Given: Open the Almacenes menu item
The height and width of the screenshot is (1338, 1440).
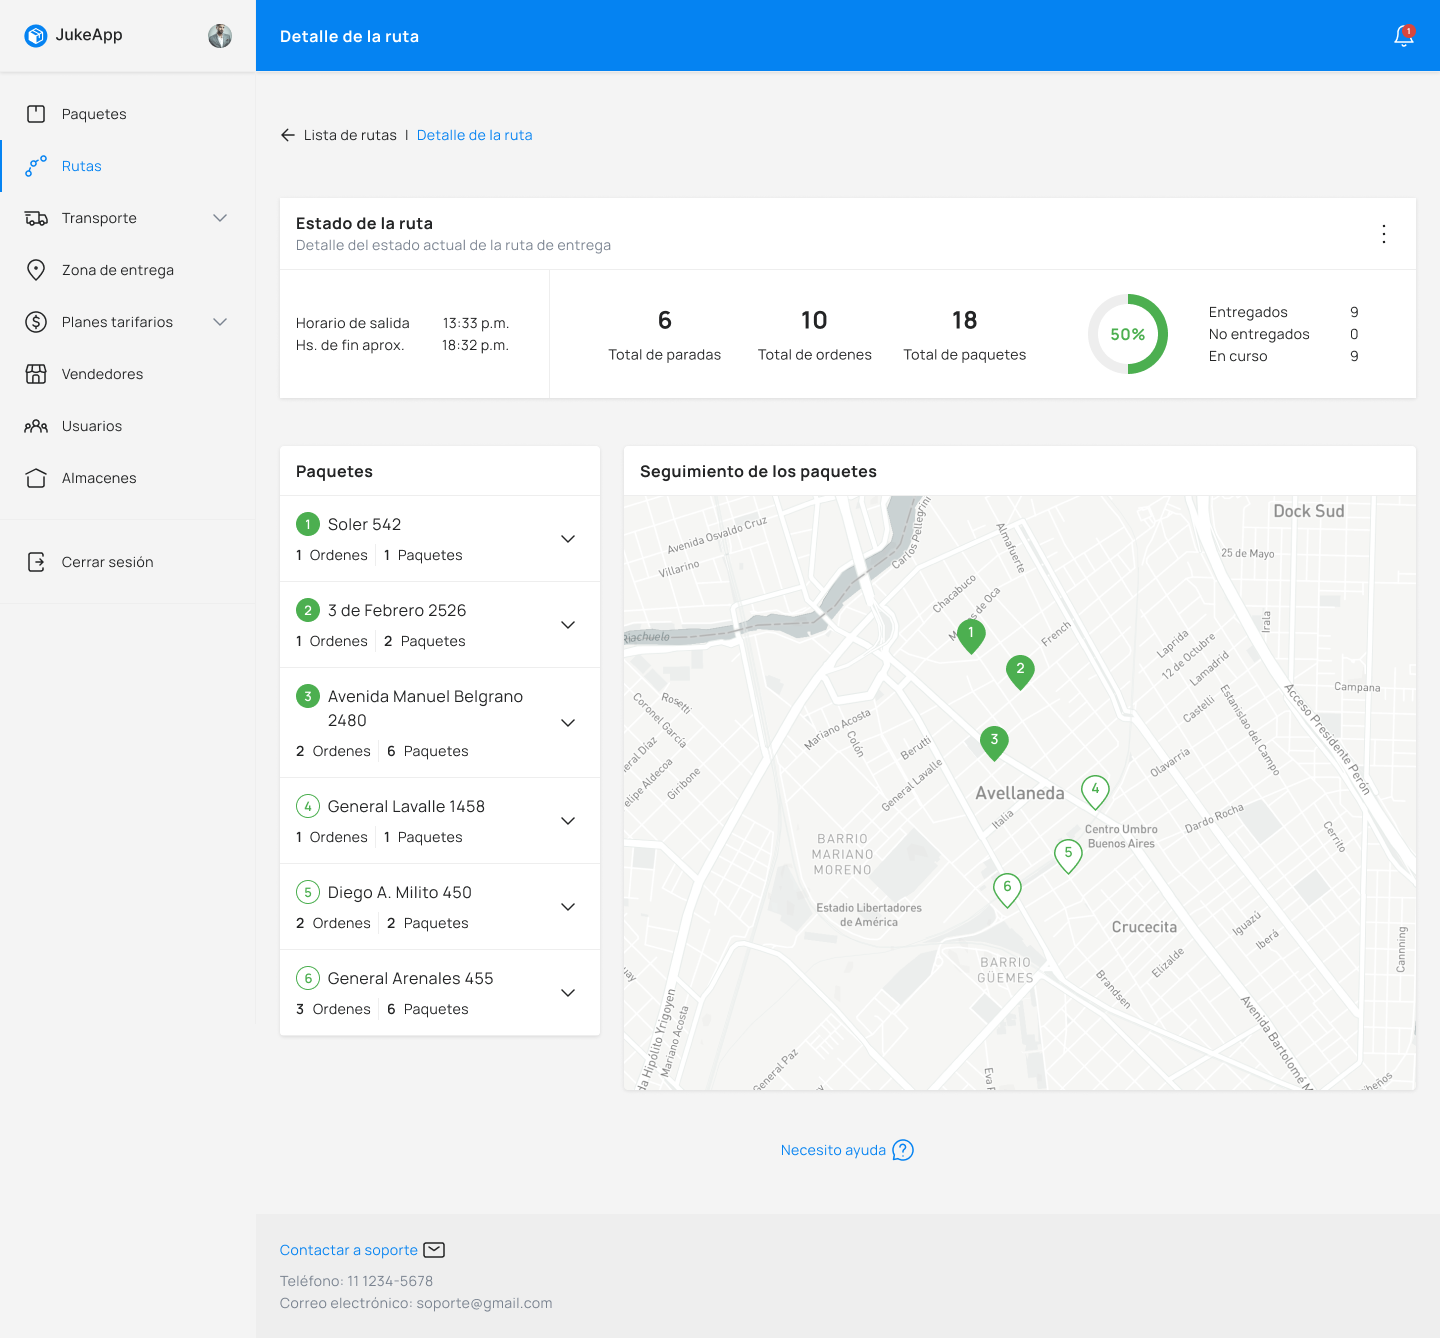Looking at the screenshot, I should coord(128,478).
